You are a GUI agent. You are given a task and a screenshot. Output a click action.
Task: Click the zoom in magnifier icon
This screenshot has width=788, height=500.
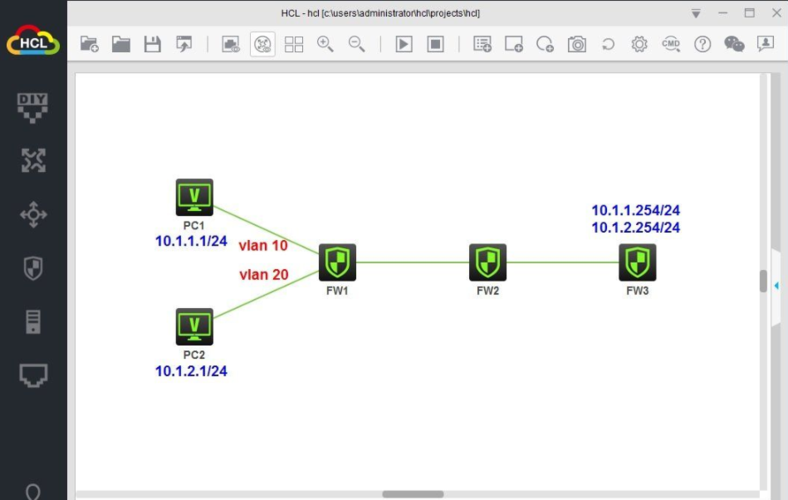[x=325, y=44]
